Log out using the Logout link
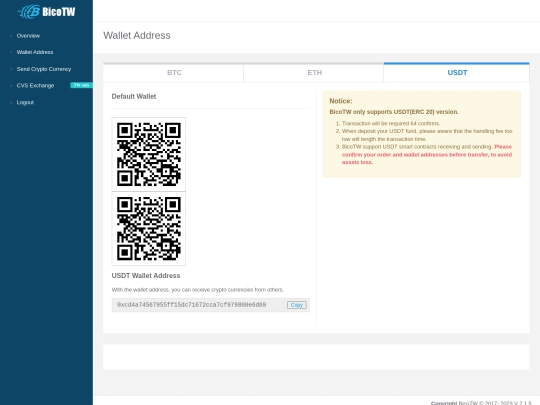Viewport: 540px width, 405px height. pos(25,103)
